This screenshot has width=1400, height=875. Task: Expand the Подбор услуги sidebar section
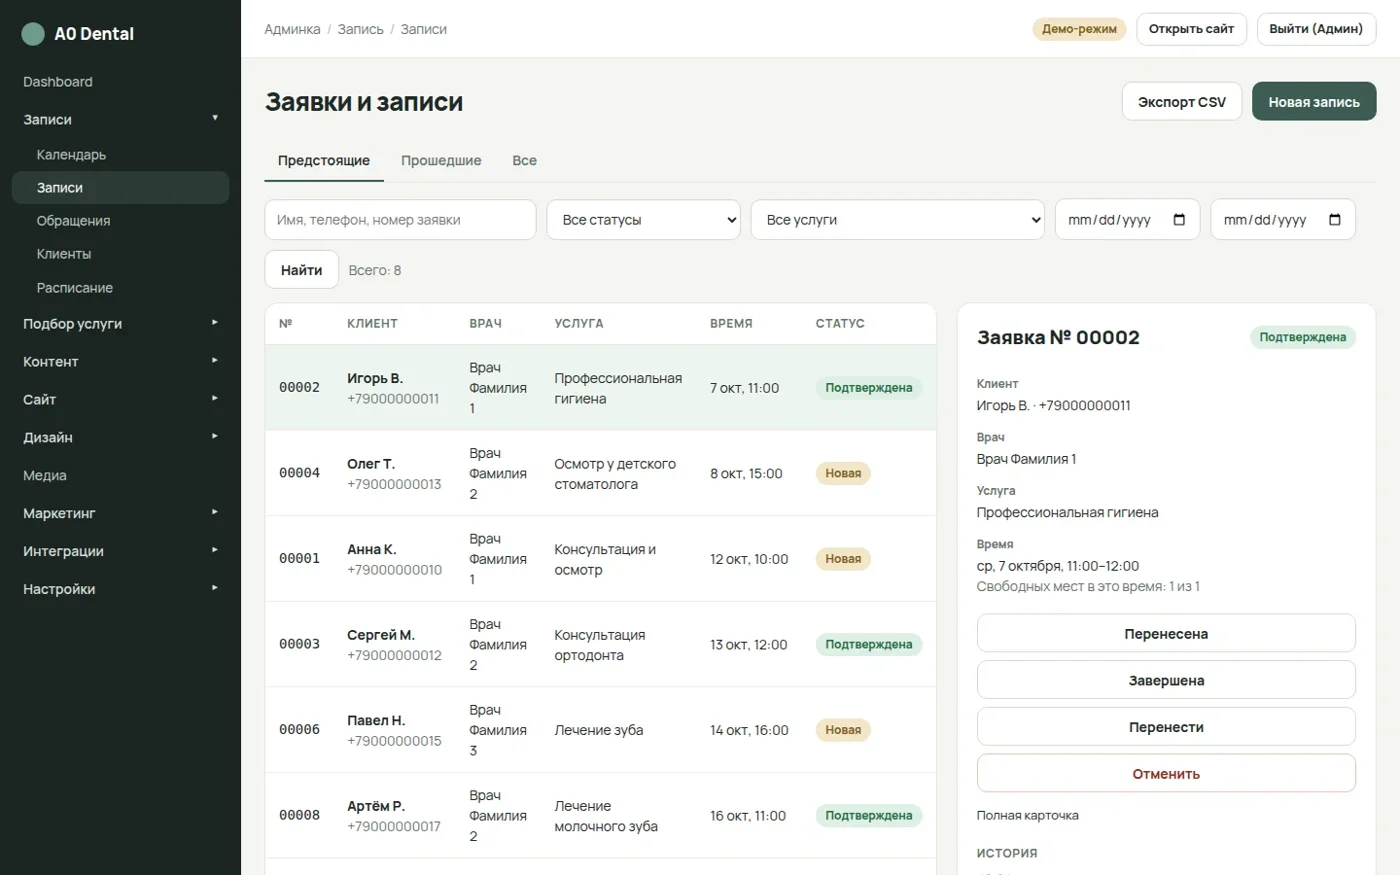120,324
